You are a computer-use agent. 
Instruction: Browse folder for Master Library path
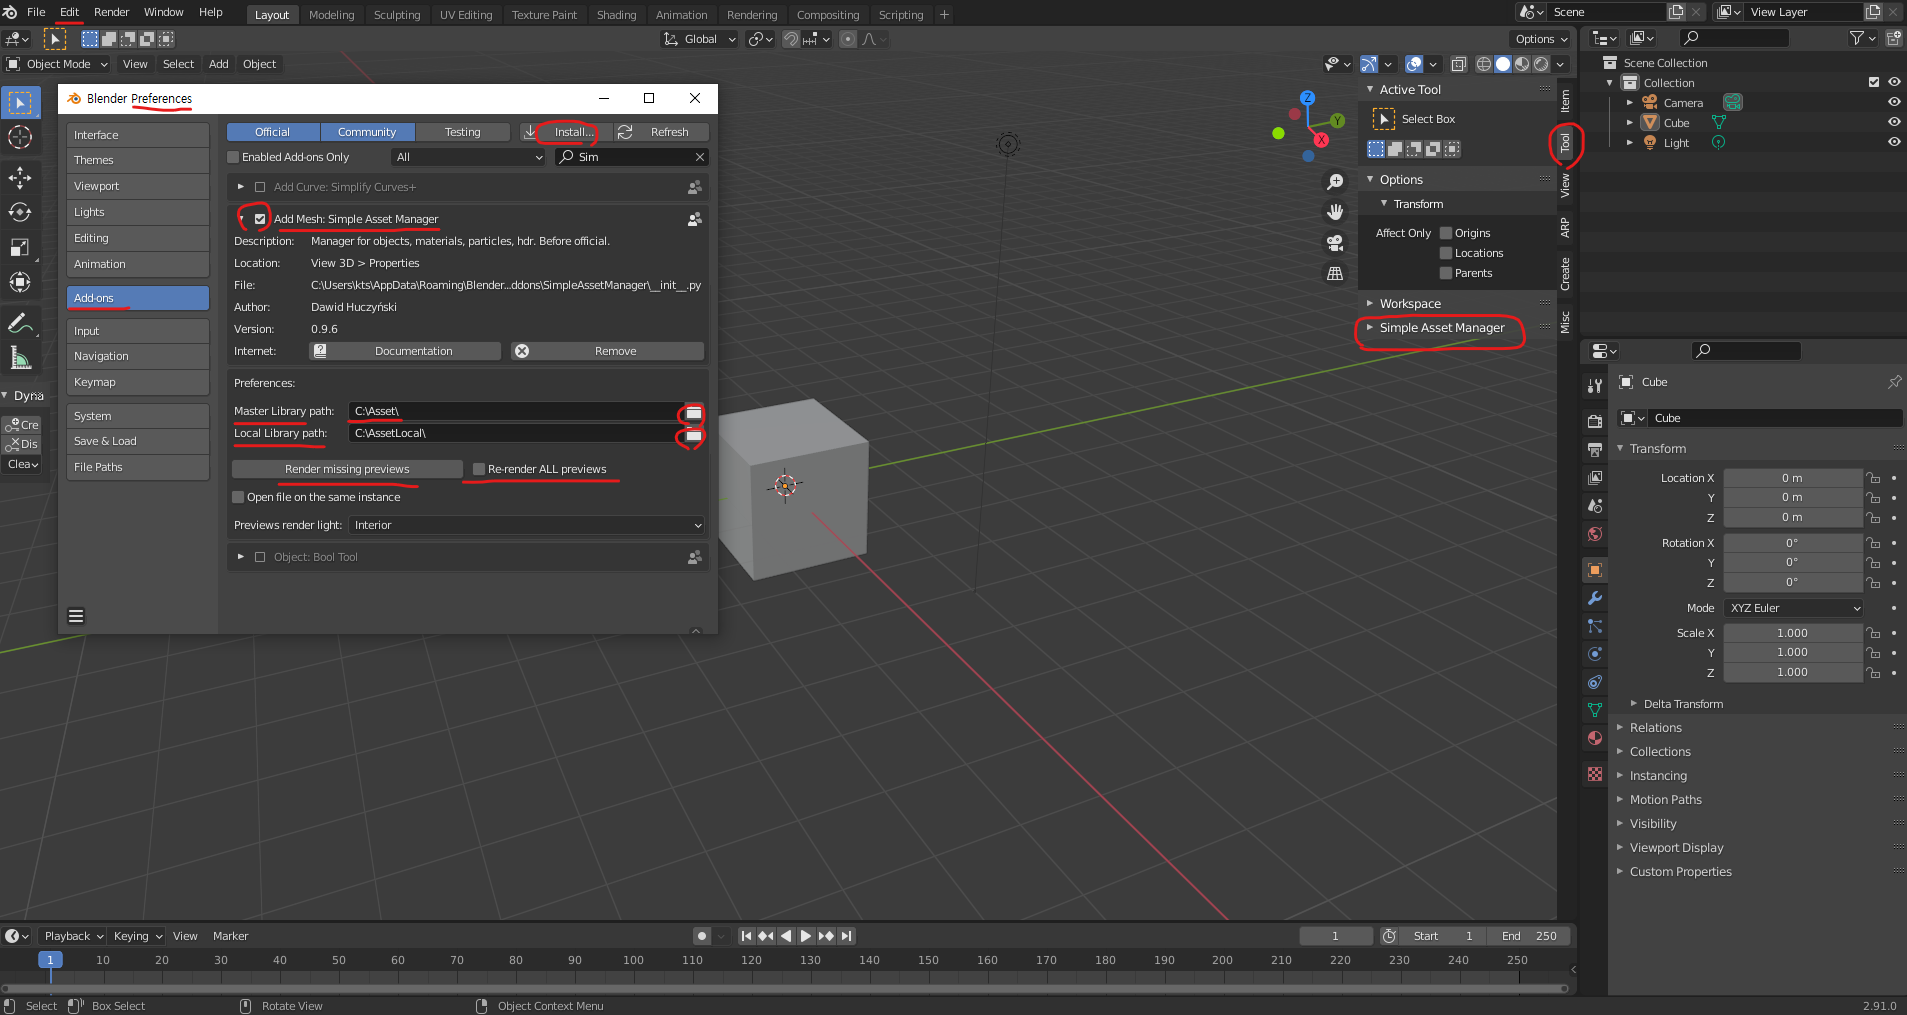[694, 412]
